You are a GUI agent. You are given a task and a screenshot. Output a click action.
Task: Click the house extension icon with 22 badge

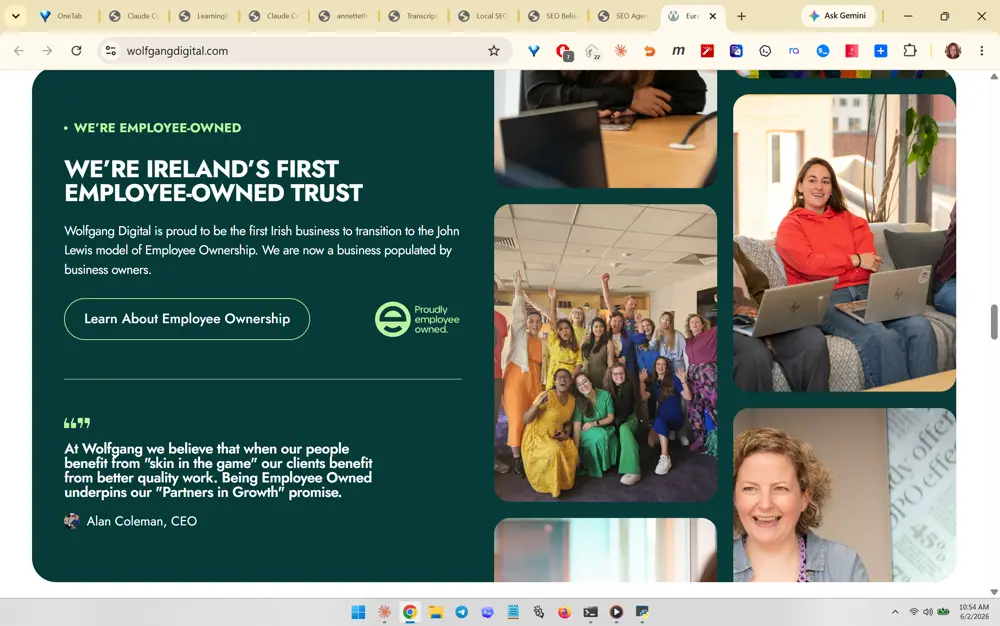coord(592,51)
